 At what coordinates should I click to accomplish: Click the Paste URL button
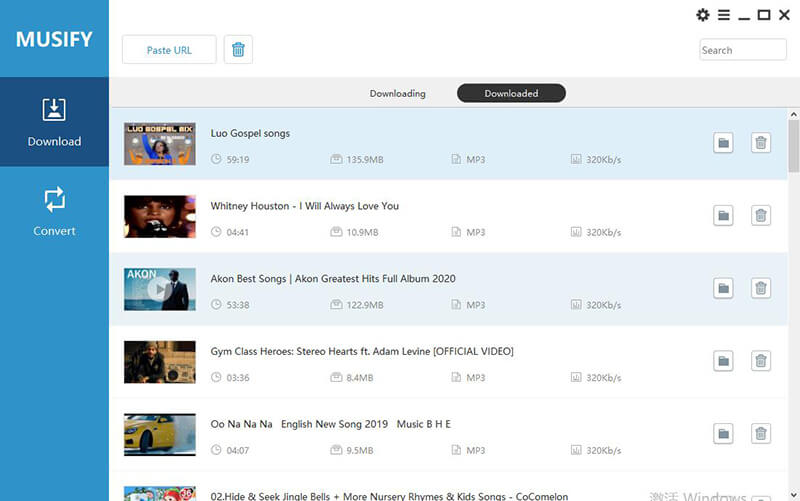(169, 49)
